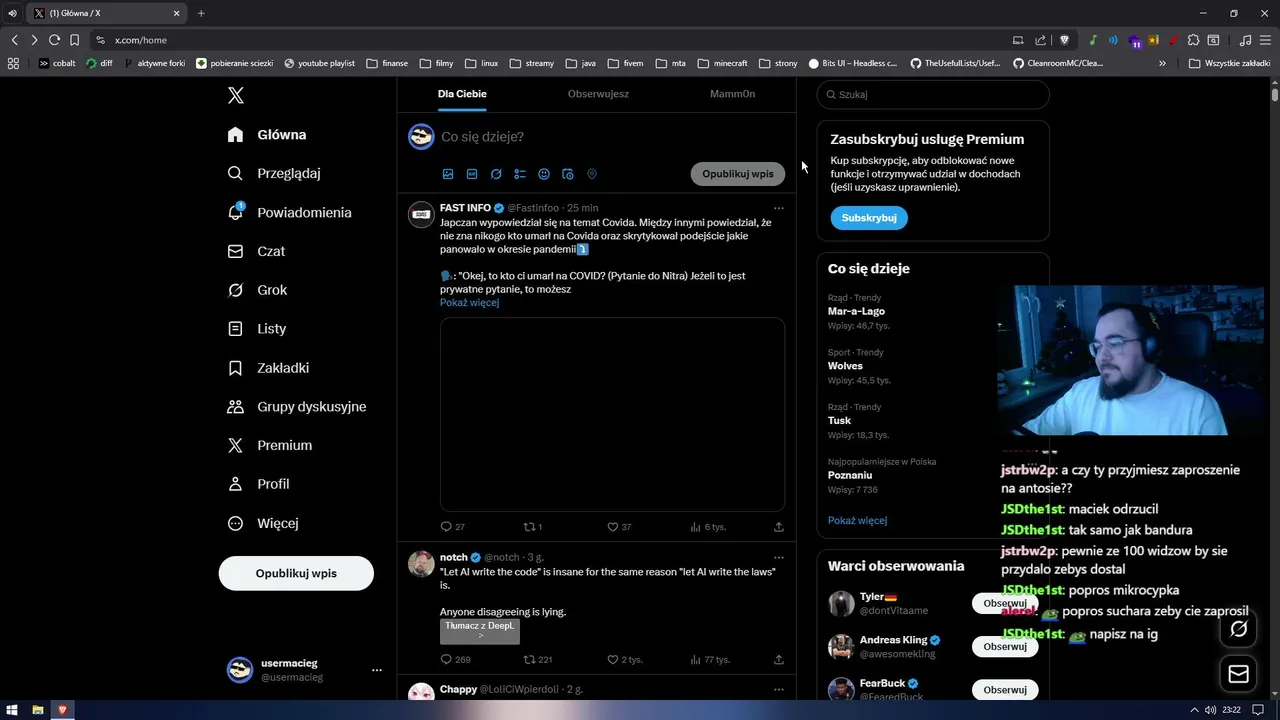Screen dimensions: 1280x720
Task: Click the large Opublikuj wpis sidebar button
Action: pos(296,573)
